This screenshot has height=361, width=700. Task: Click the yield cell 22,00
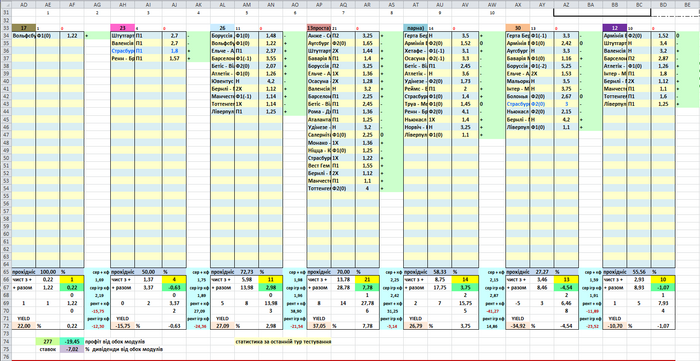(x=24, y=326)
